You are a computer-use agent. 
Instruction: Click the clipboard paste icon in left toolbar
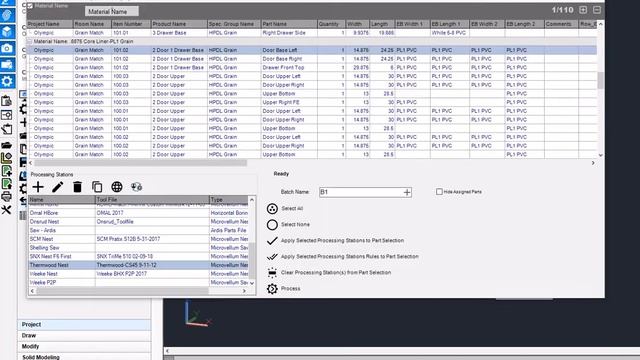pyautogui.click(x=7, y=101)
